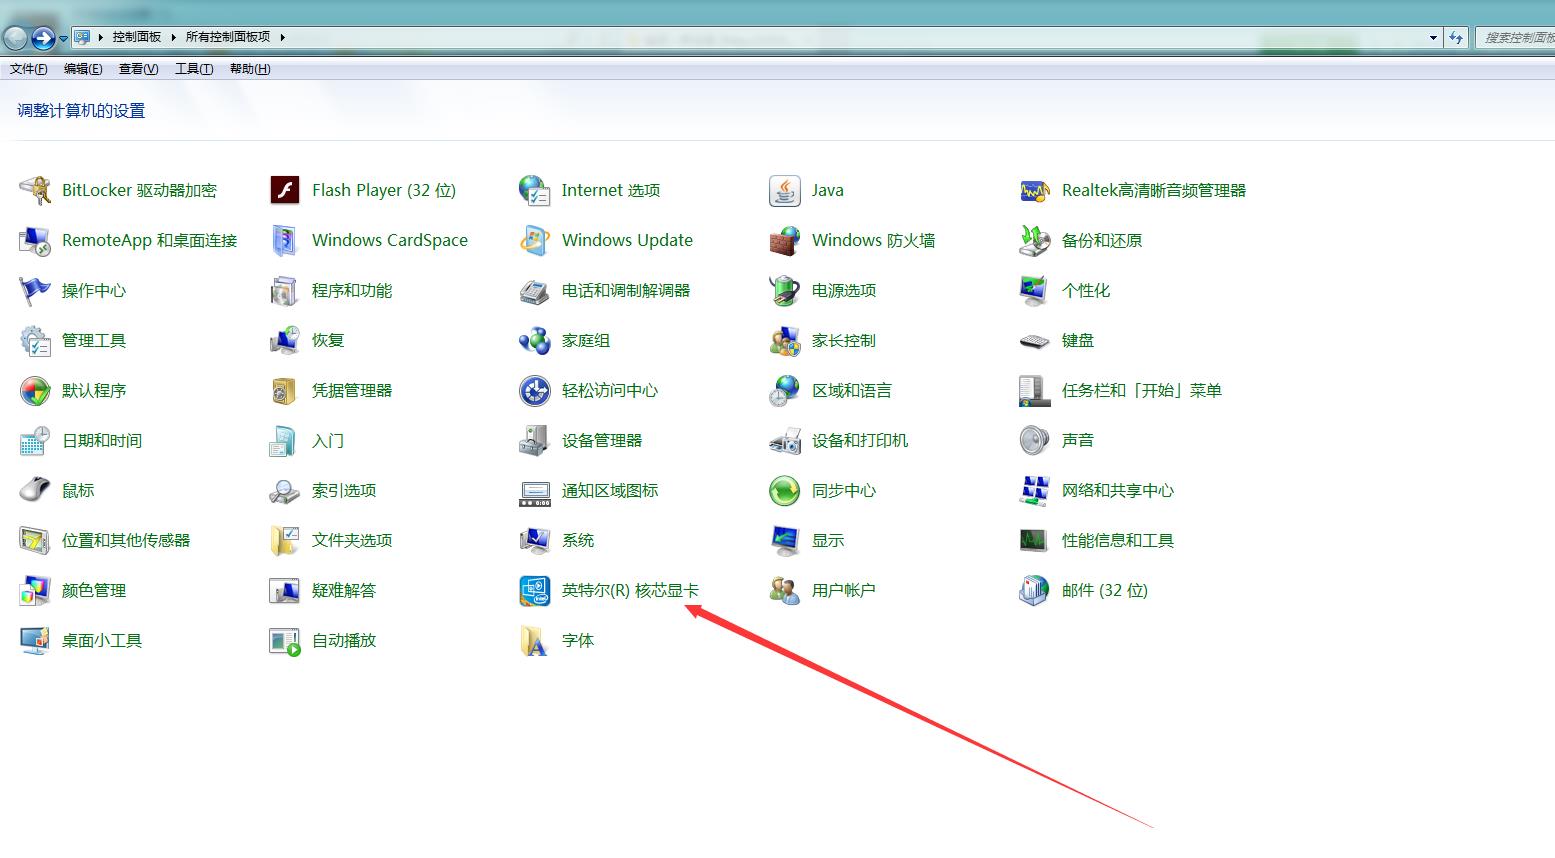Click 任务栏和「开始」菜单 link

[1142, 390]
